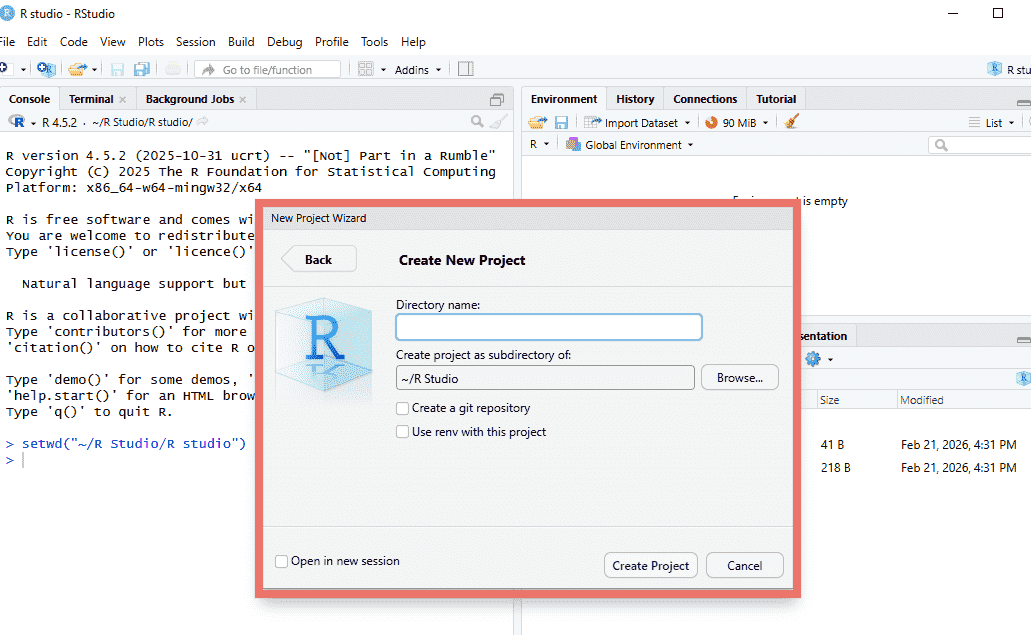This screenshot has width=1031, height=635.
Task: Click the Files pane gear icon
Action: click(813, 359)
